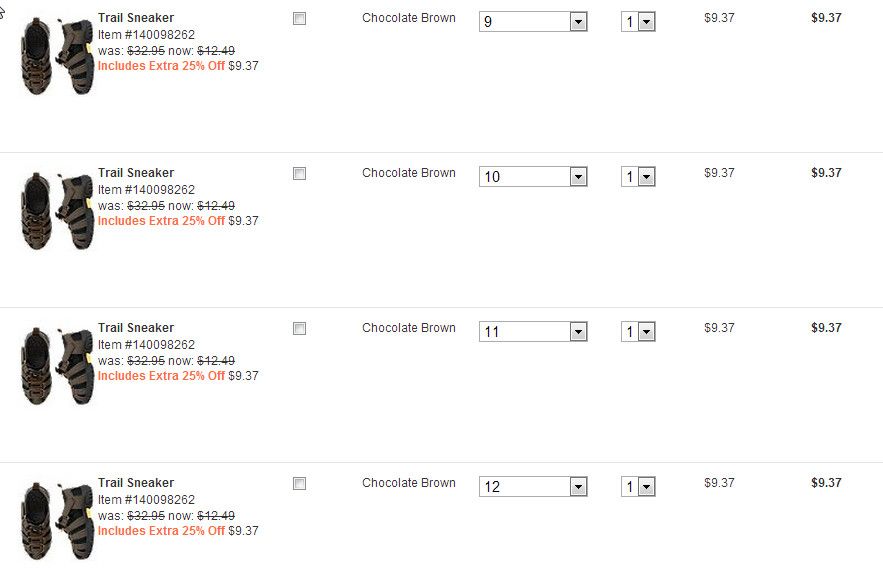Open Trail Sneaker title link in the size 9 row
This screenshot has height=583, width=883.
point(136,18)
